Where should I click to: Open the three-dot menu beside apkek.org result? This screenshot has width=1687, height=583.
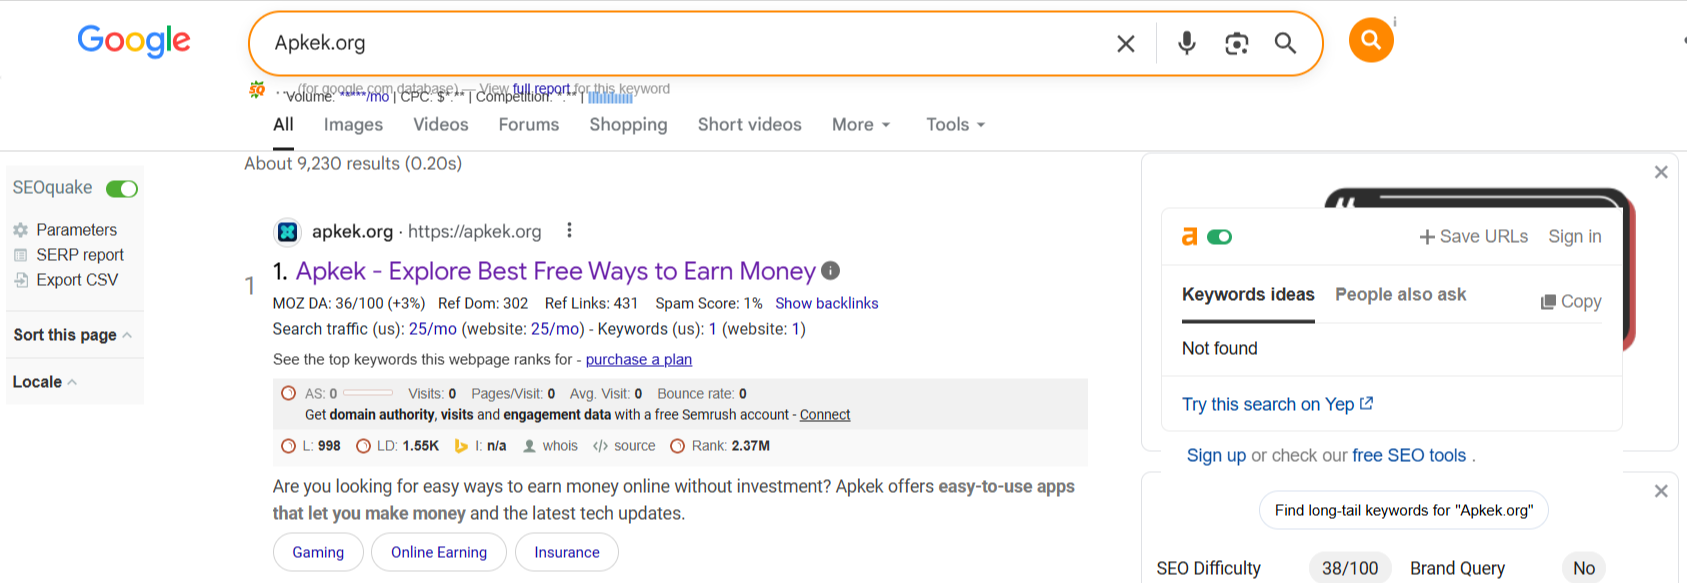[569, 231]
